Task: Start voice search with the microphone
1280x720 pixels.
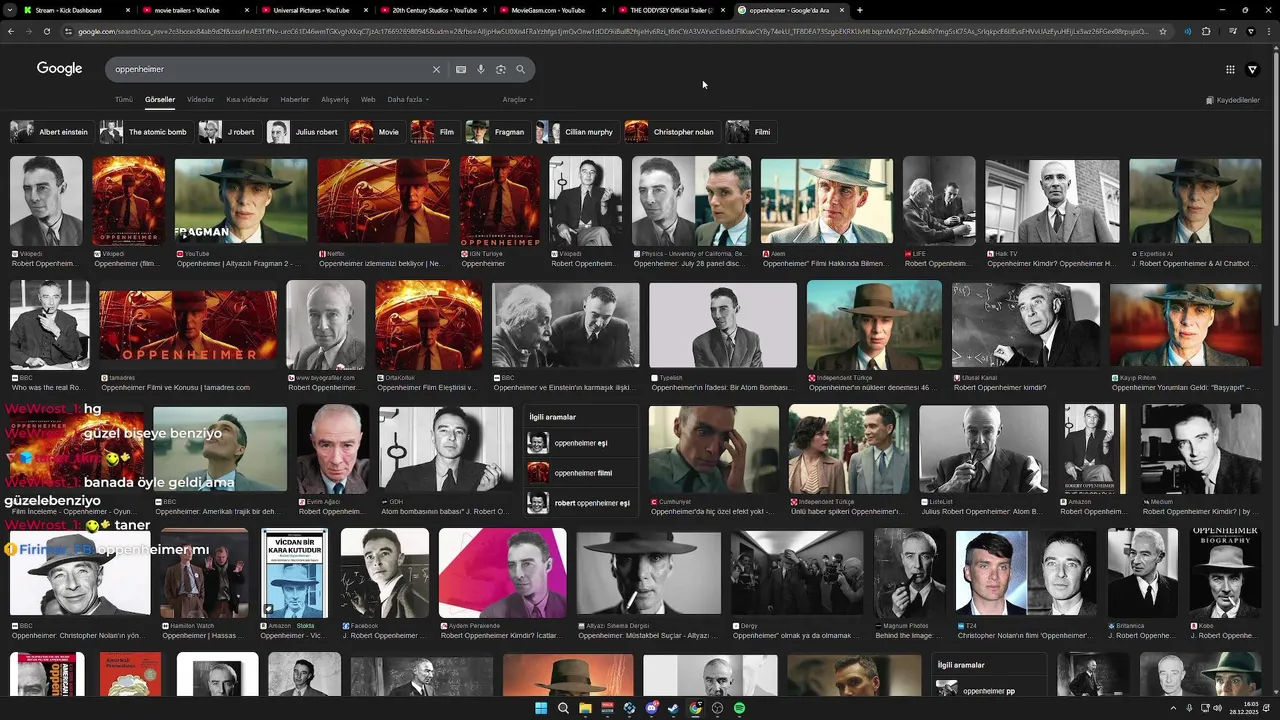Action: click(481, 69)
